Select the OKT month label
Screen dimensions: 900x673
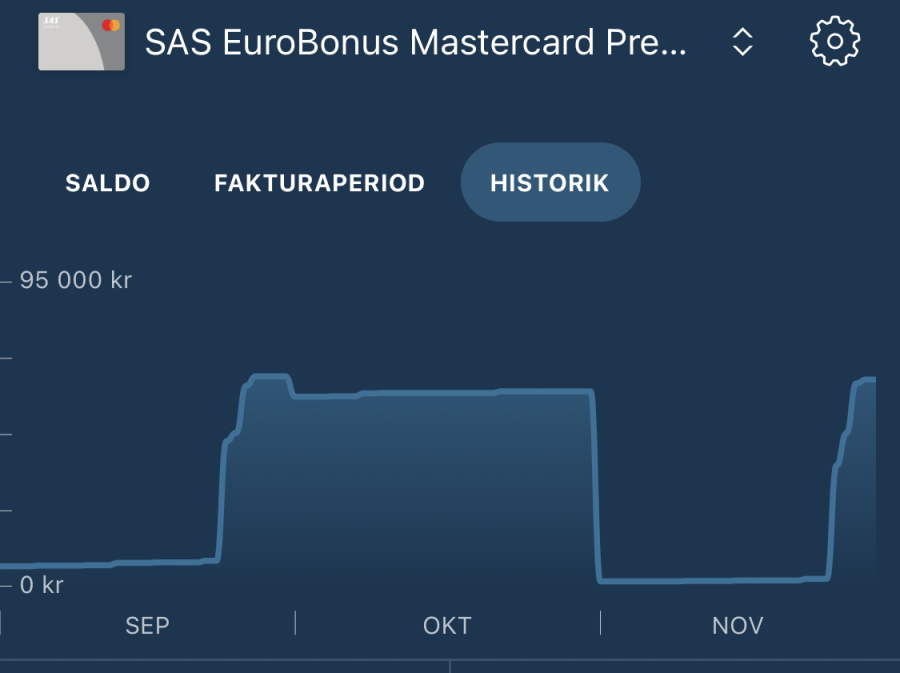click(x=447, y=626)
